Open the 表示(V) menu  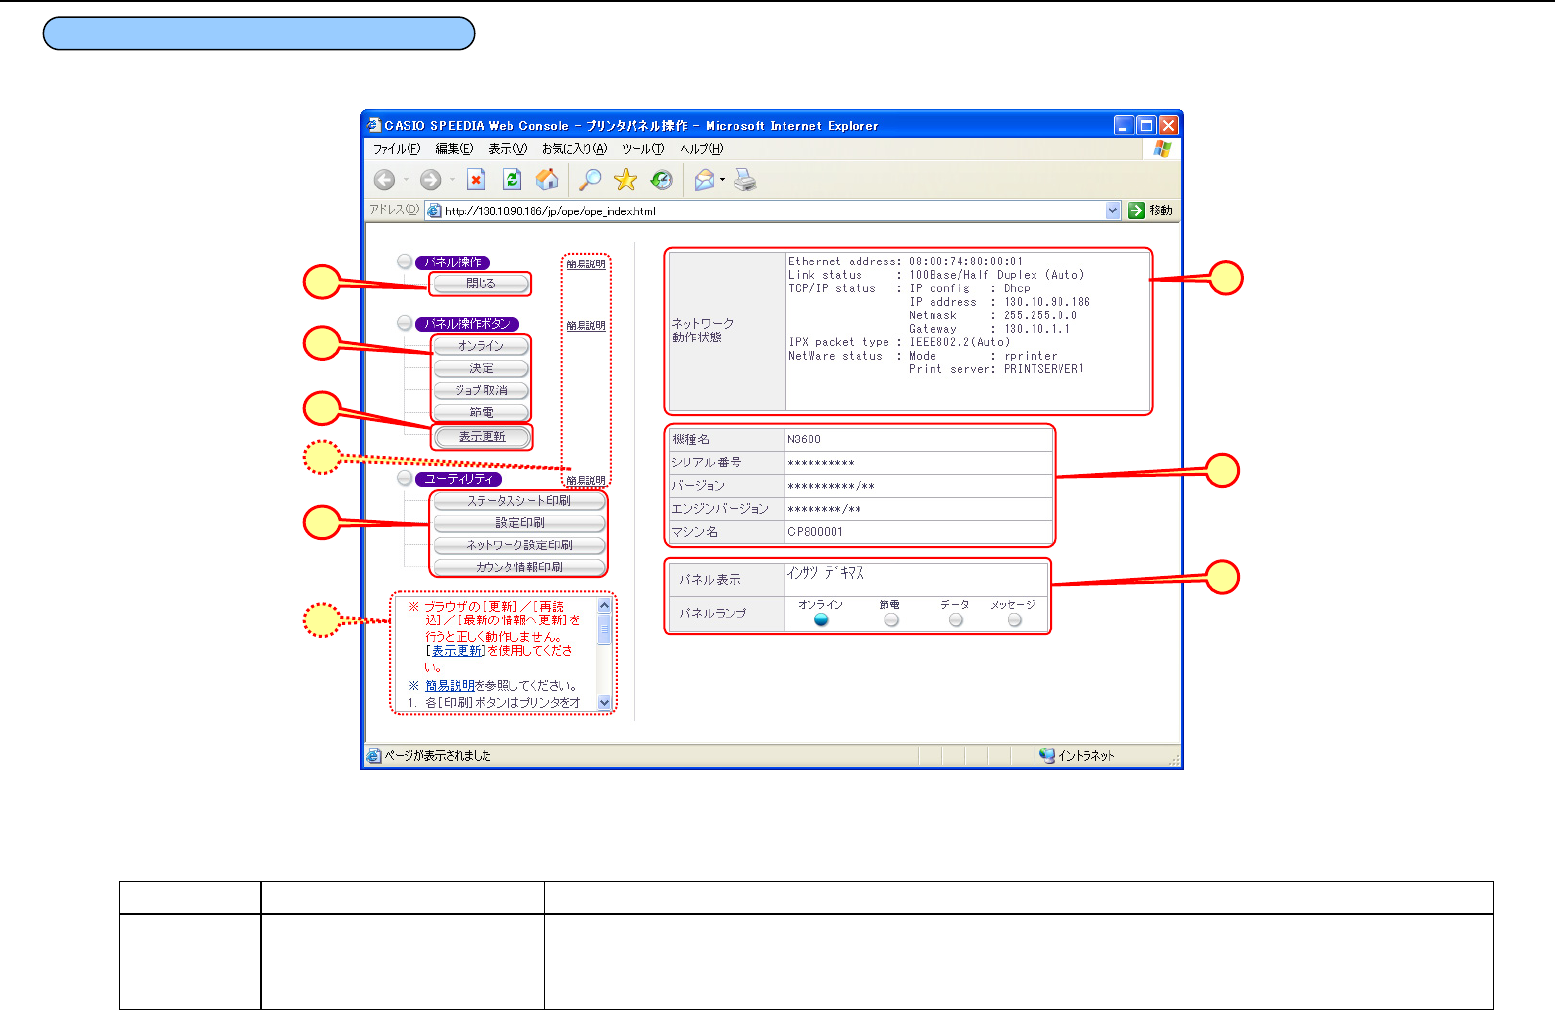(507, 149)
